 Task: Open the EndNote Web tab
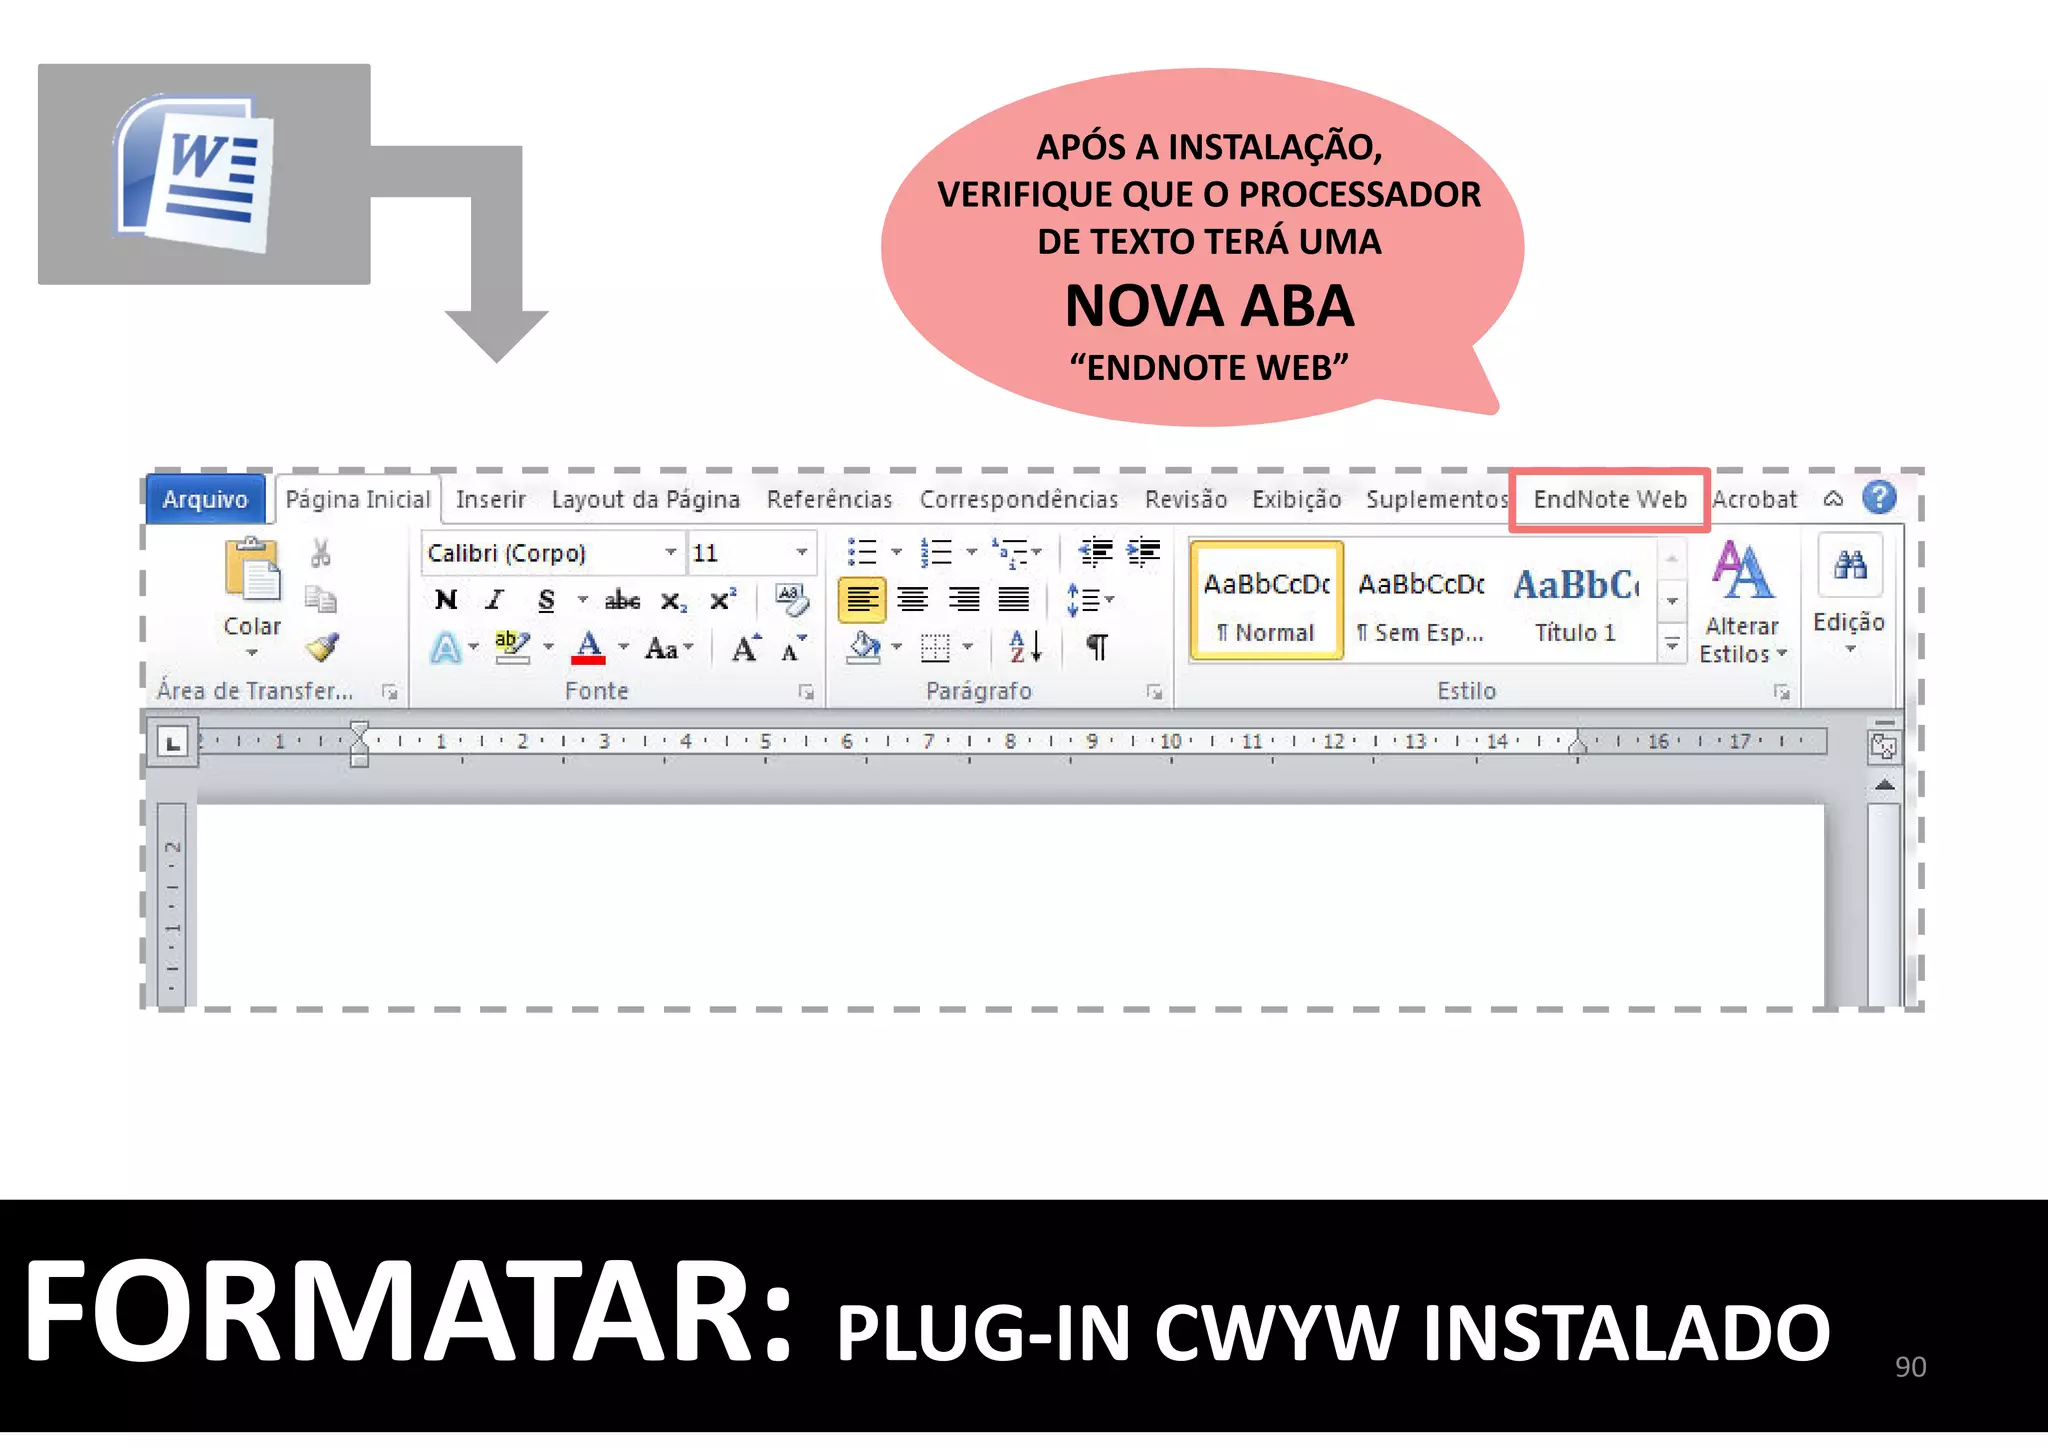[1610, 499]
